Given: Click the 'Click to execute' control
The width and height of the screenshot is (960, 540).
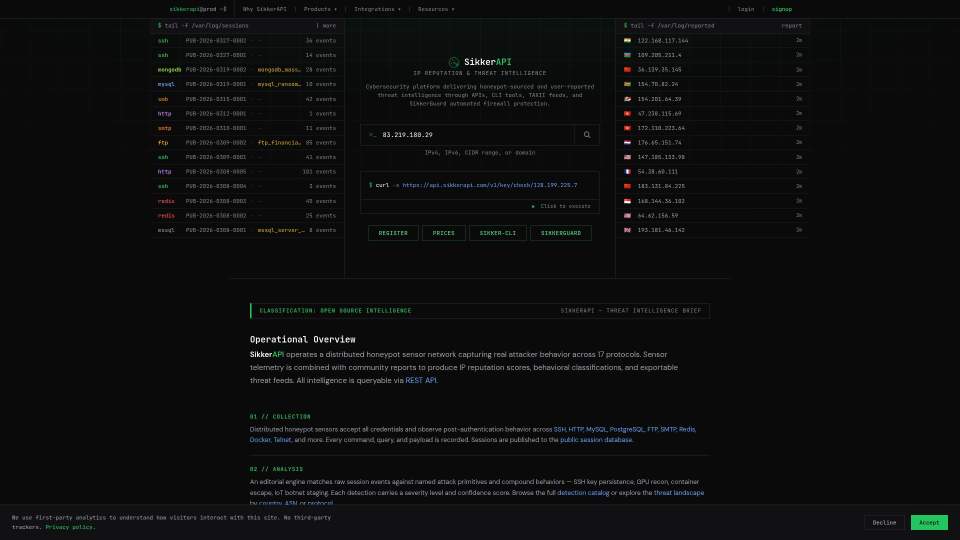Looking at the screenshot, I should (561, 206).
